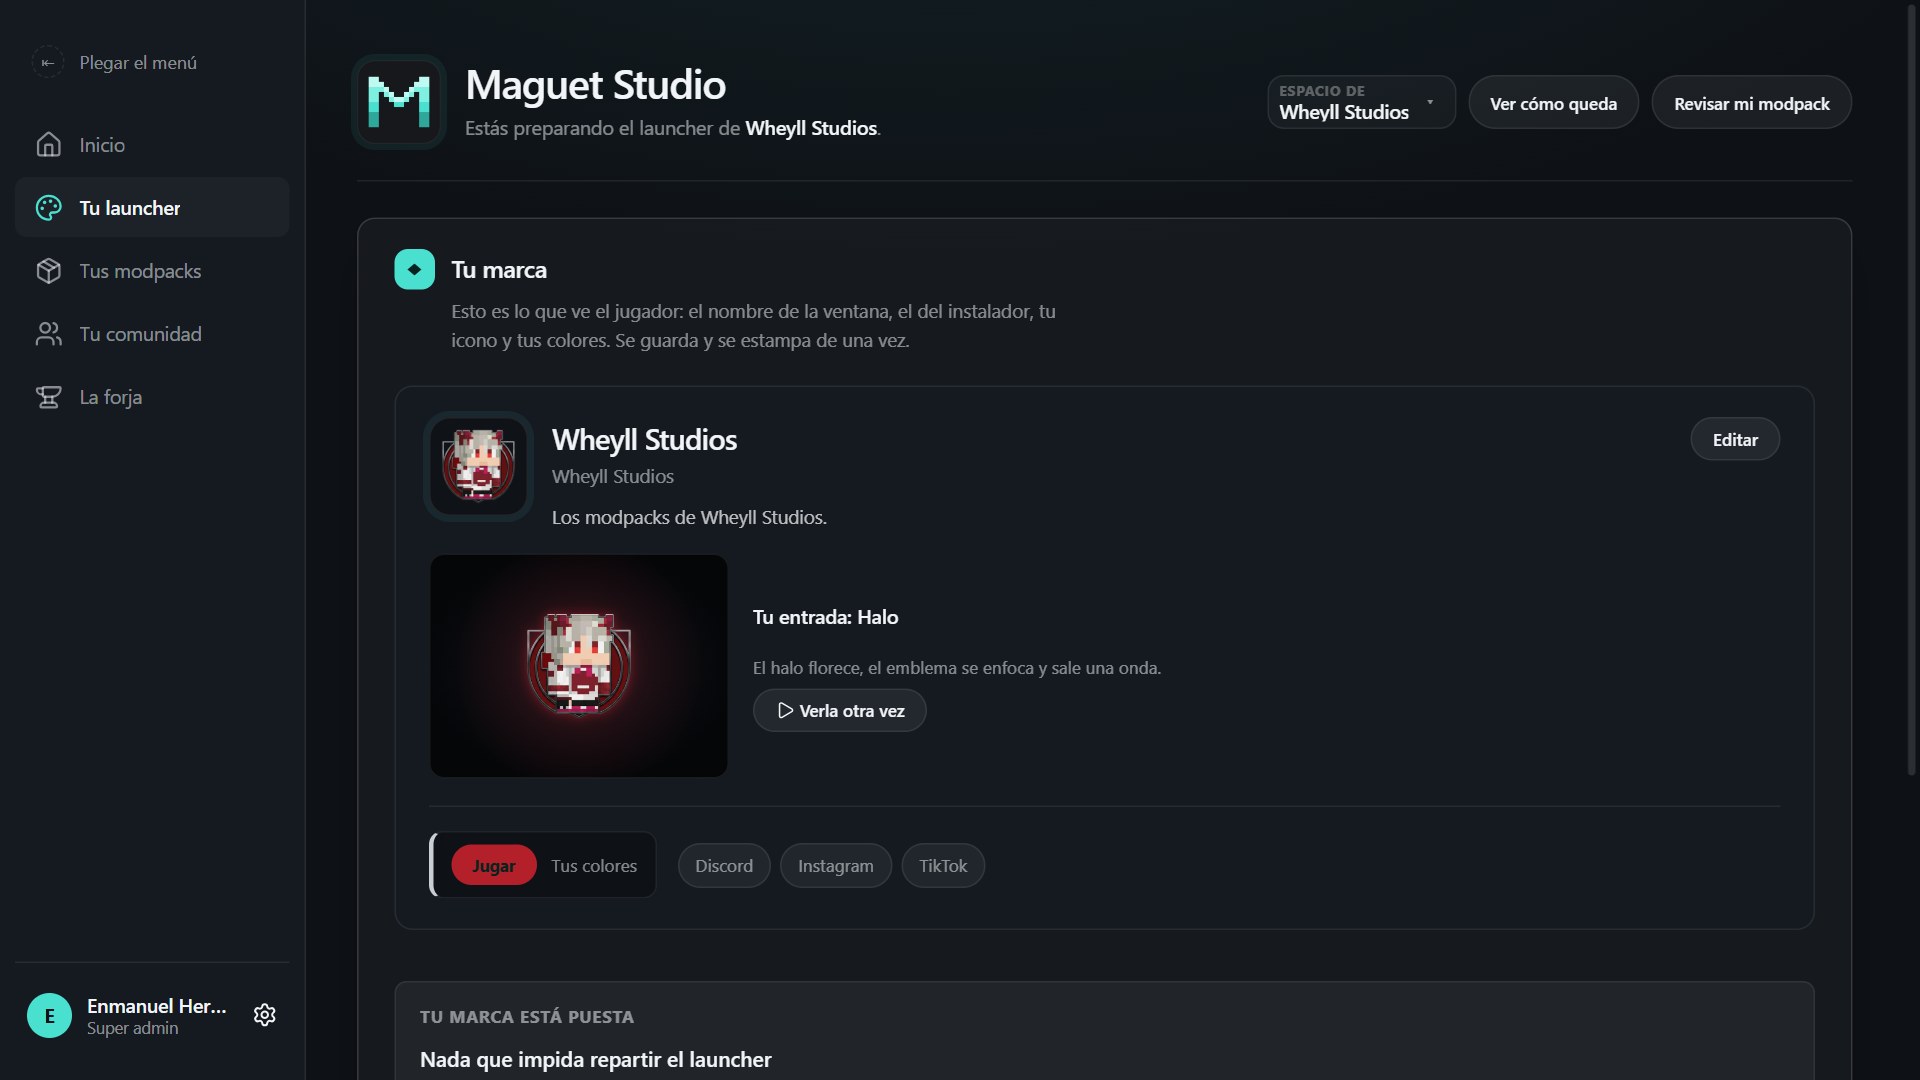The width and height of the screenshot is (1920, 1080).
Task: Click the Tus colores label
Action: [594, 866]
